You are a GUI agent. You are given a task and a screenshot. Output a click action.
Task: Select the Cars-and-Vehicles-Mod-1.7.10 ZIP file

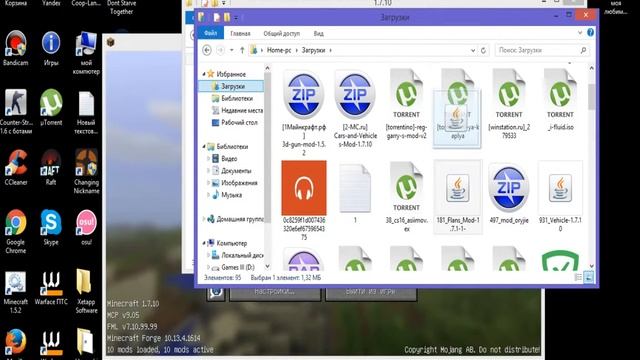355,109
